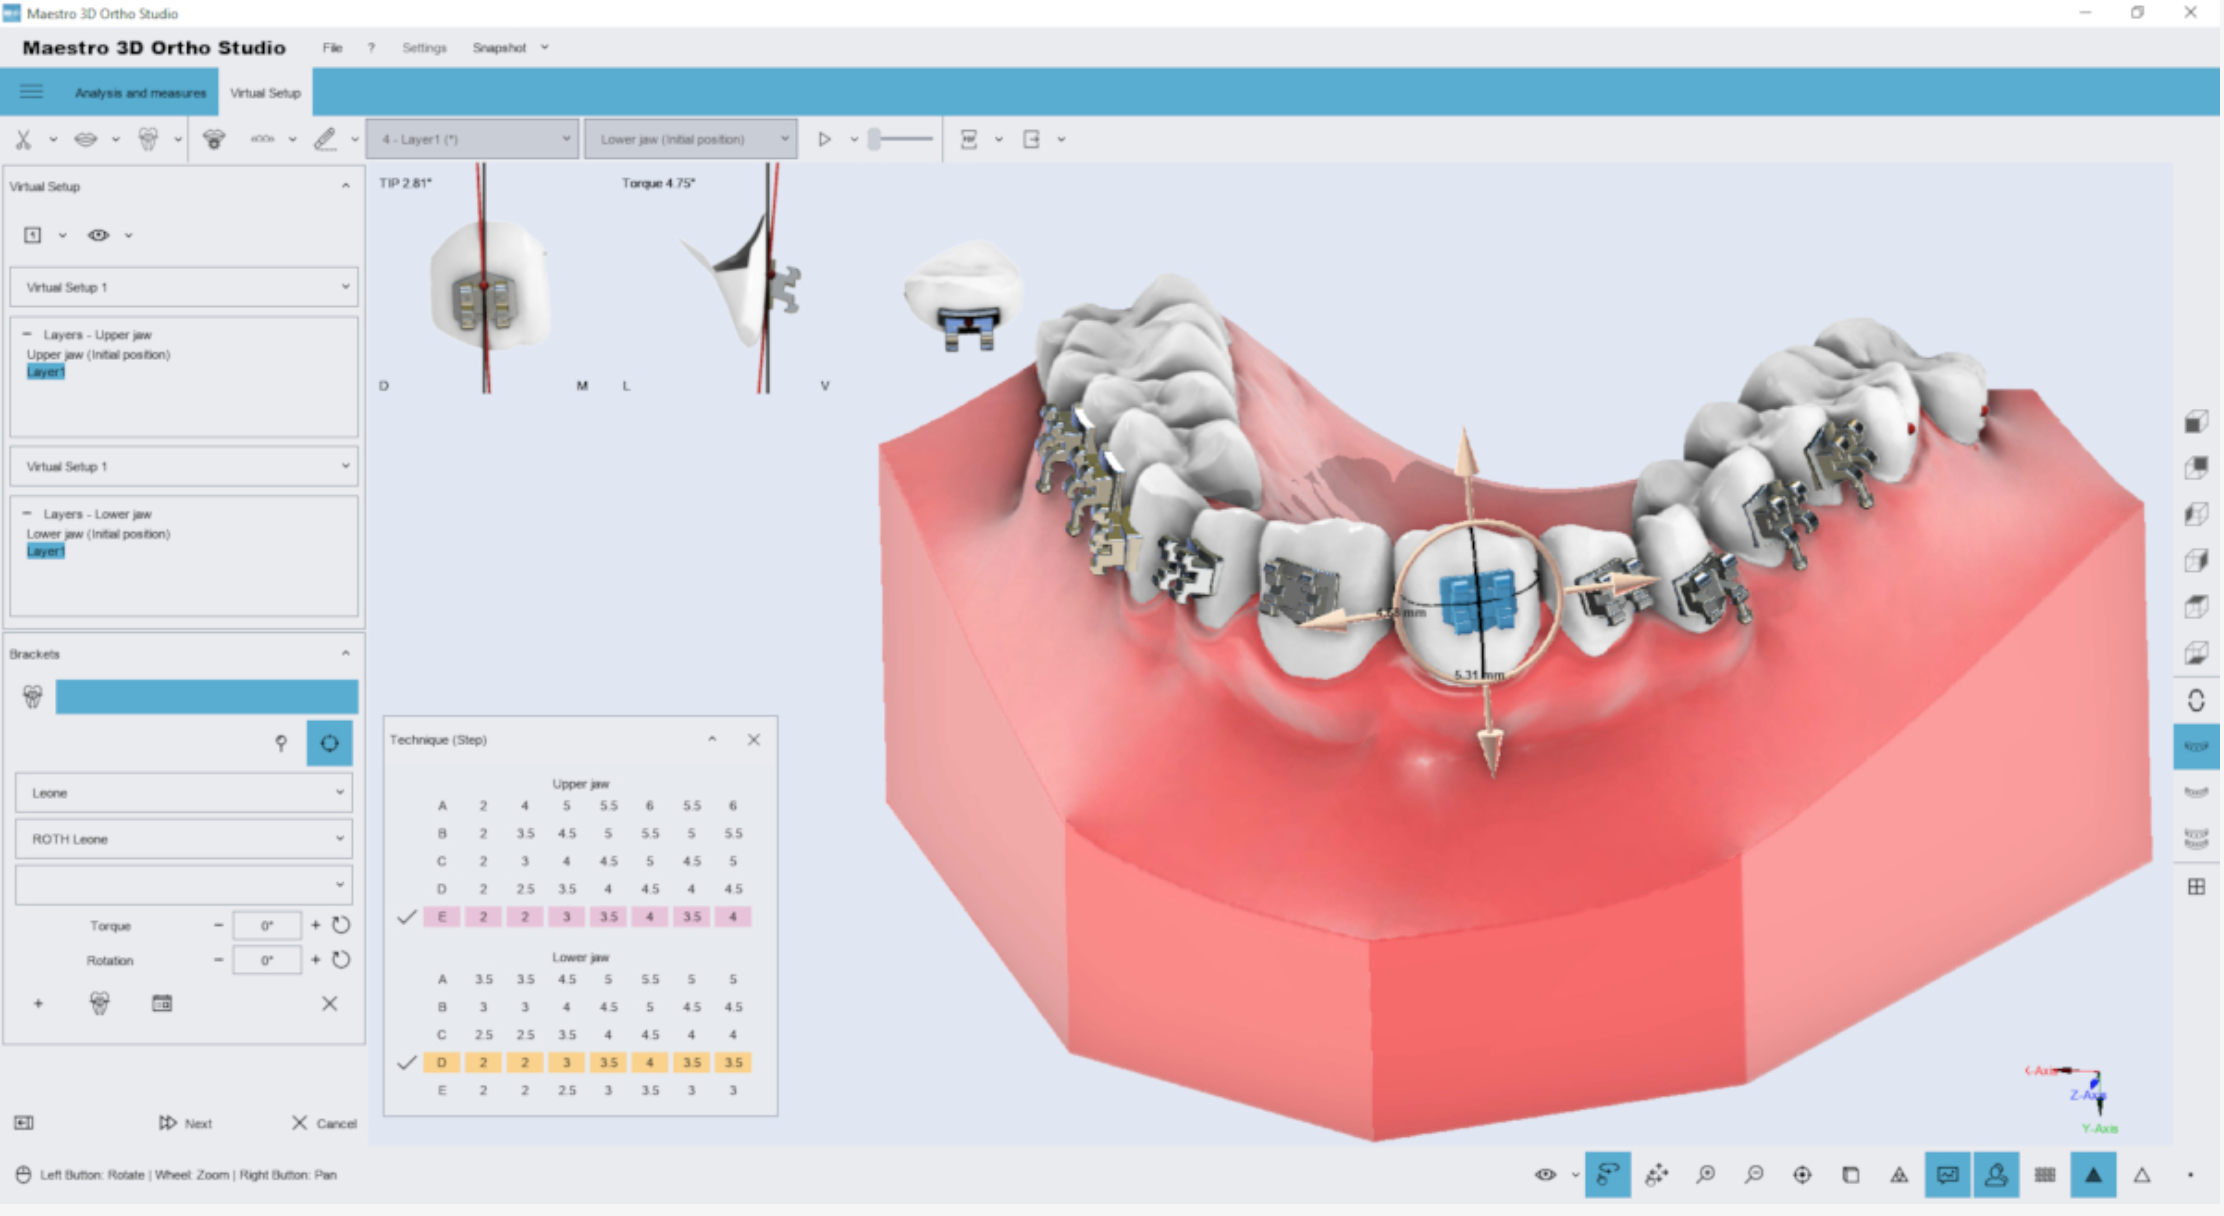Screen dimensions: 2224x1216
Task: Toggle the circular target button in Brackets
Action: 329,743
